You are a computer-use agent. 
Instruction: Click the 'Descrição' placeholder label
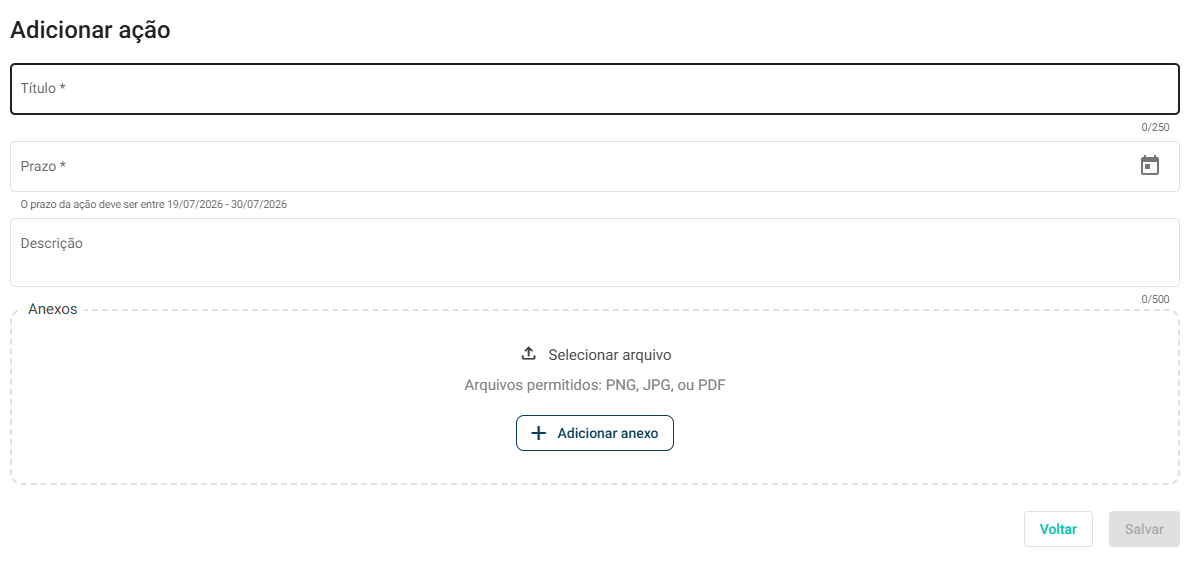point(52,244)
